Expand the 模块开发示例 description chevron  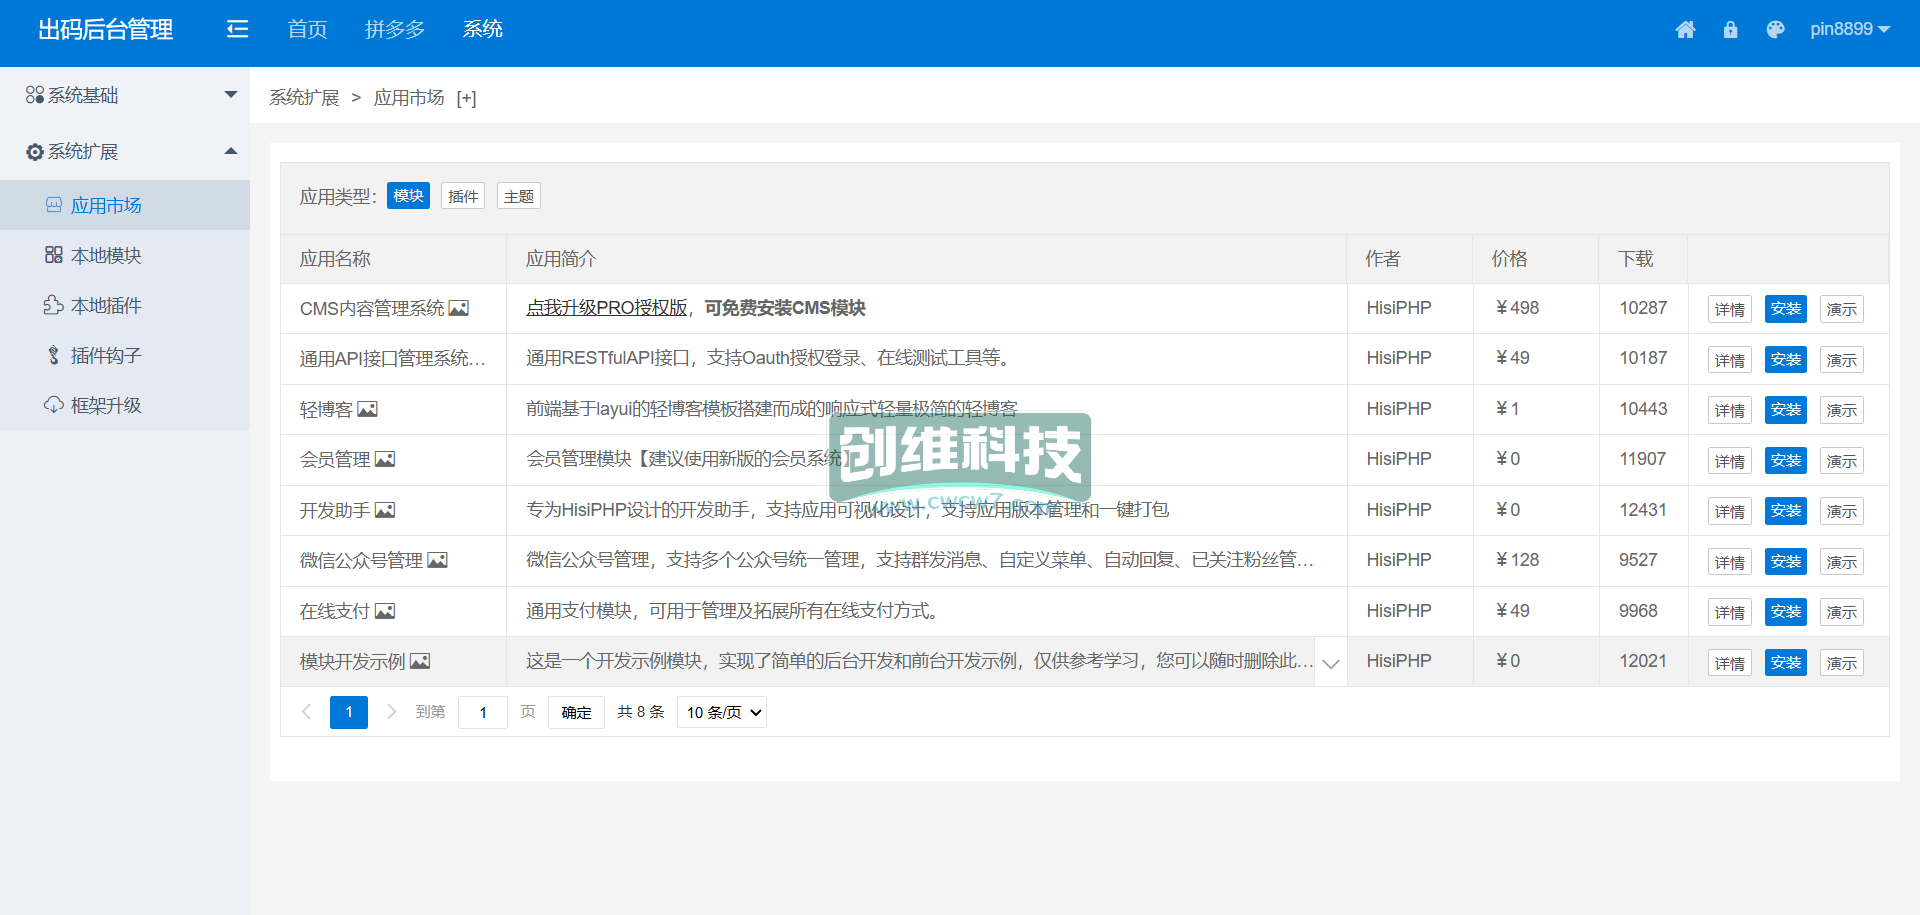[1330, 663]
